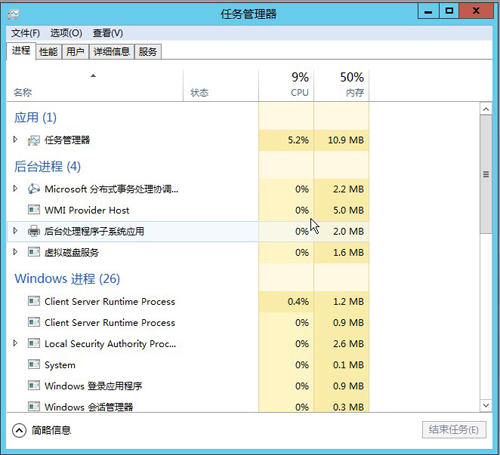
Task: Click the Windows 登录应用程序 icon
Action: pyautogui.click(x=34, y=386)
